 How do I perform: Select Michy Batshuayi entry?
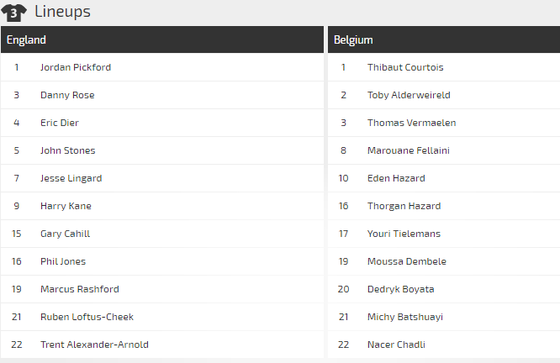[x=405, y=317]
